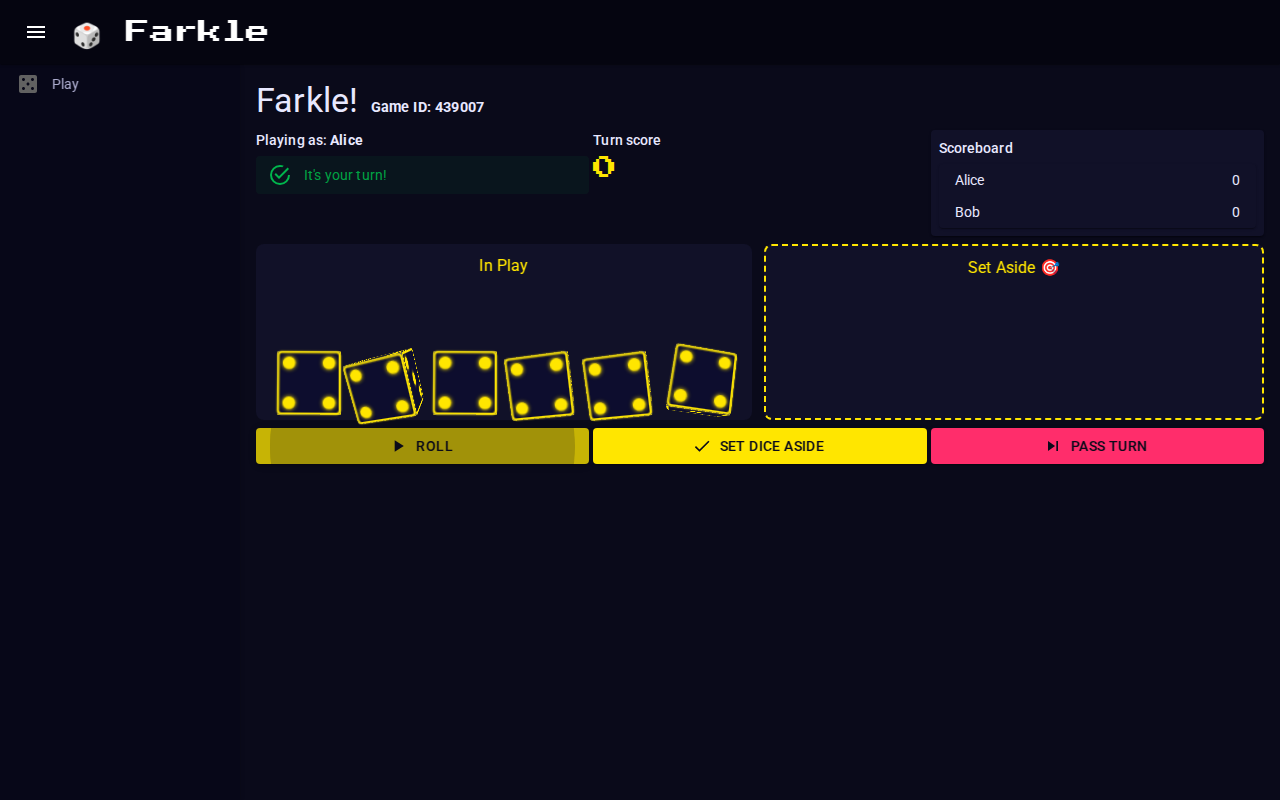The height and width of the screenshot is (800, 1280).
Task: Select the sixth die in play
Action: click(702, 380)
